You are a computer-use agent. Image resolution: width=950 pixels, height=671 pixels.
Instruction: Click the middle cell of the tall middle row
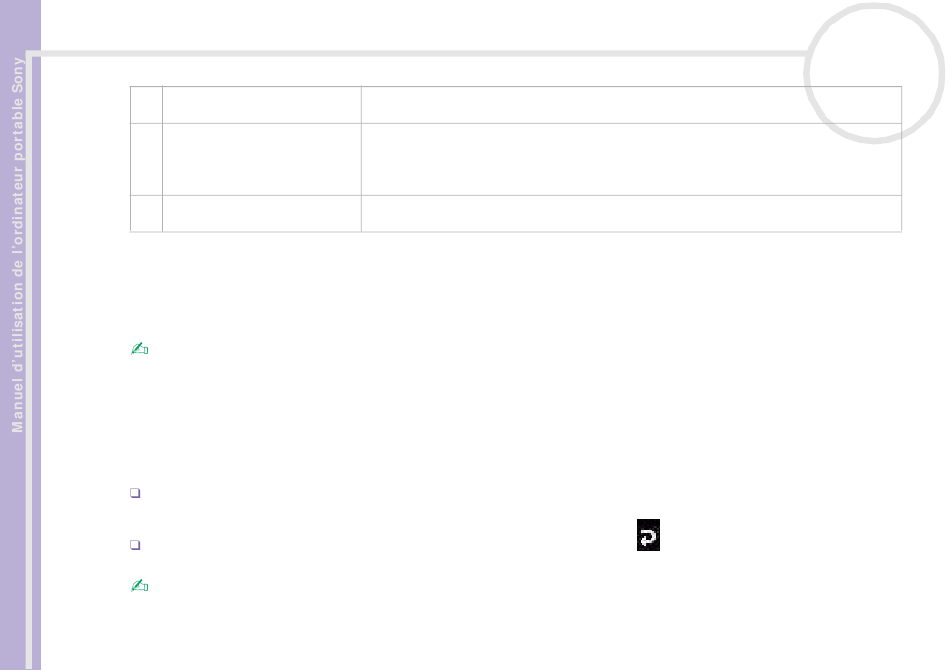click(262, 159)
